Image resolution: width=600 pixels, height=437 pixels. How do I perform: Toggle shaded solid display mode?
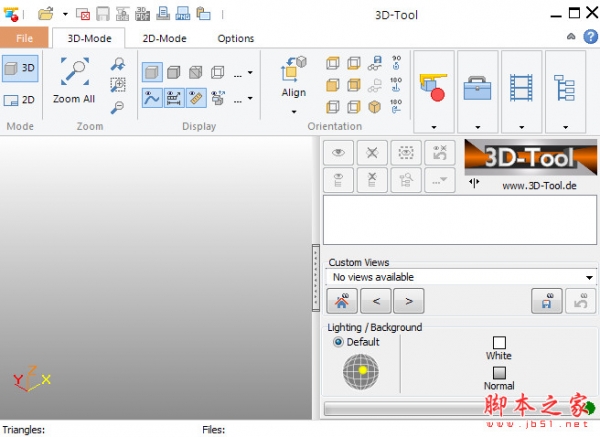pyautogui.click(x=152, y=72)
